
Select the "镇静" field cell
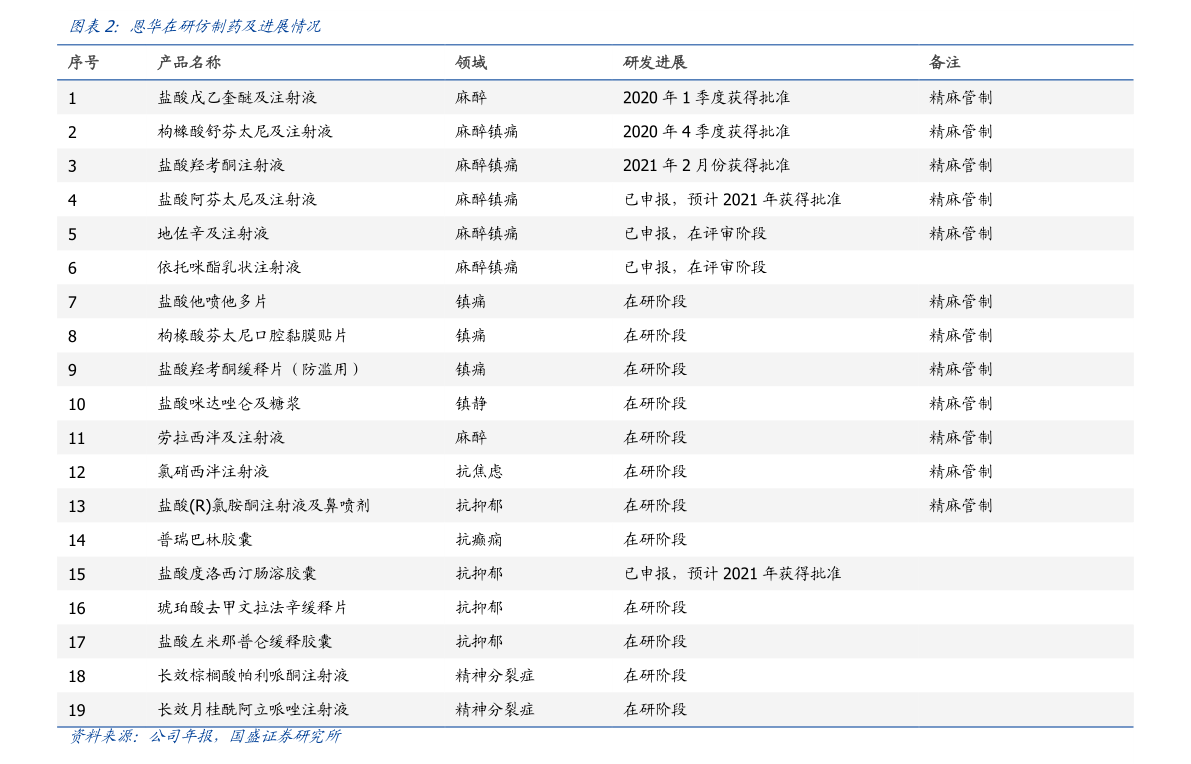(x=471, y=404)
